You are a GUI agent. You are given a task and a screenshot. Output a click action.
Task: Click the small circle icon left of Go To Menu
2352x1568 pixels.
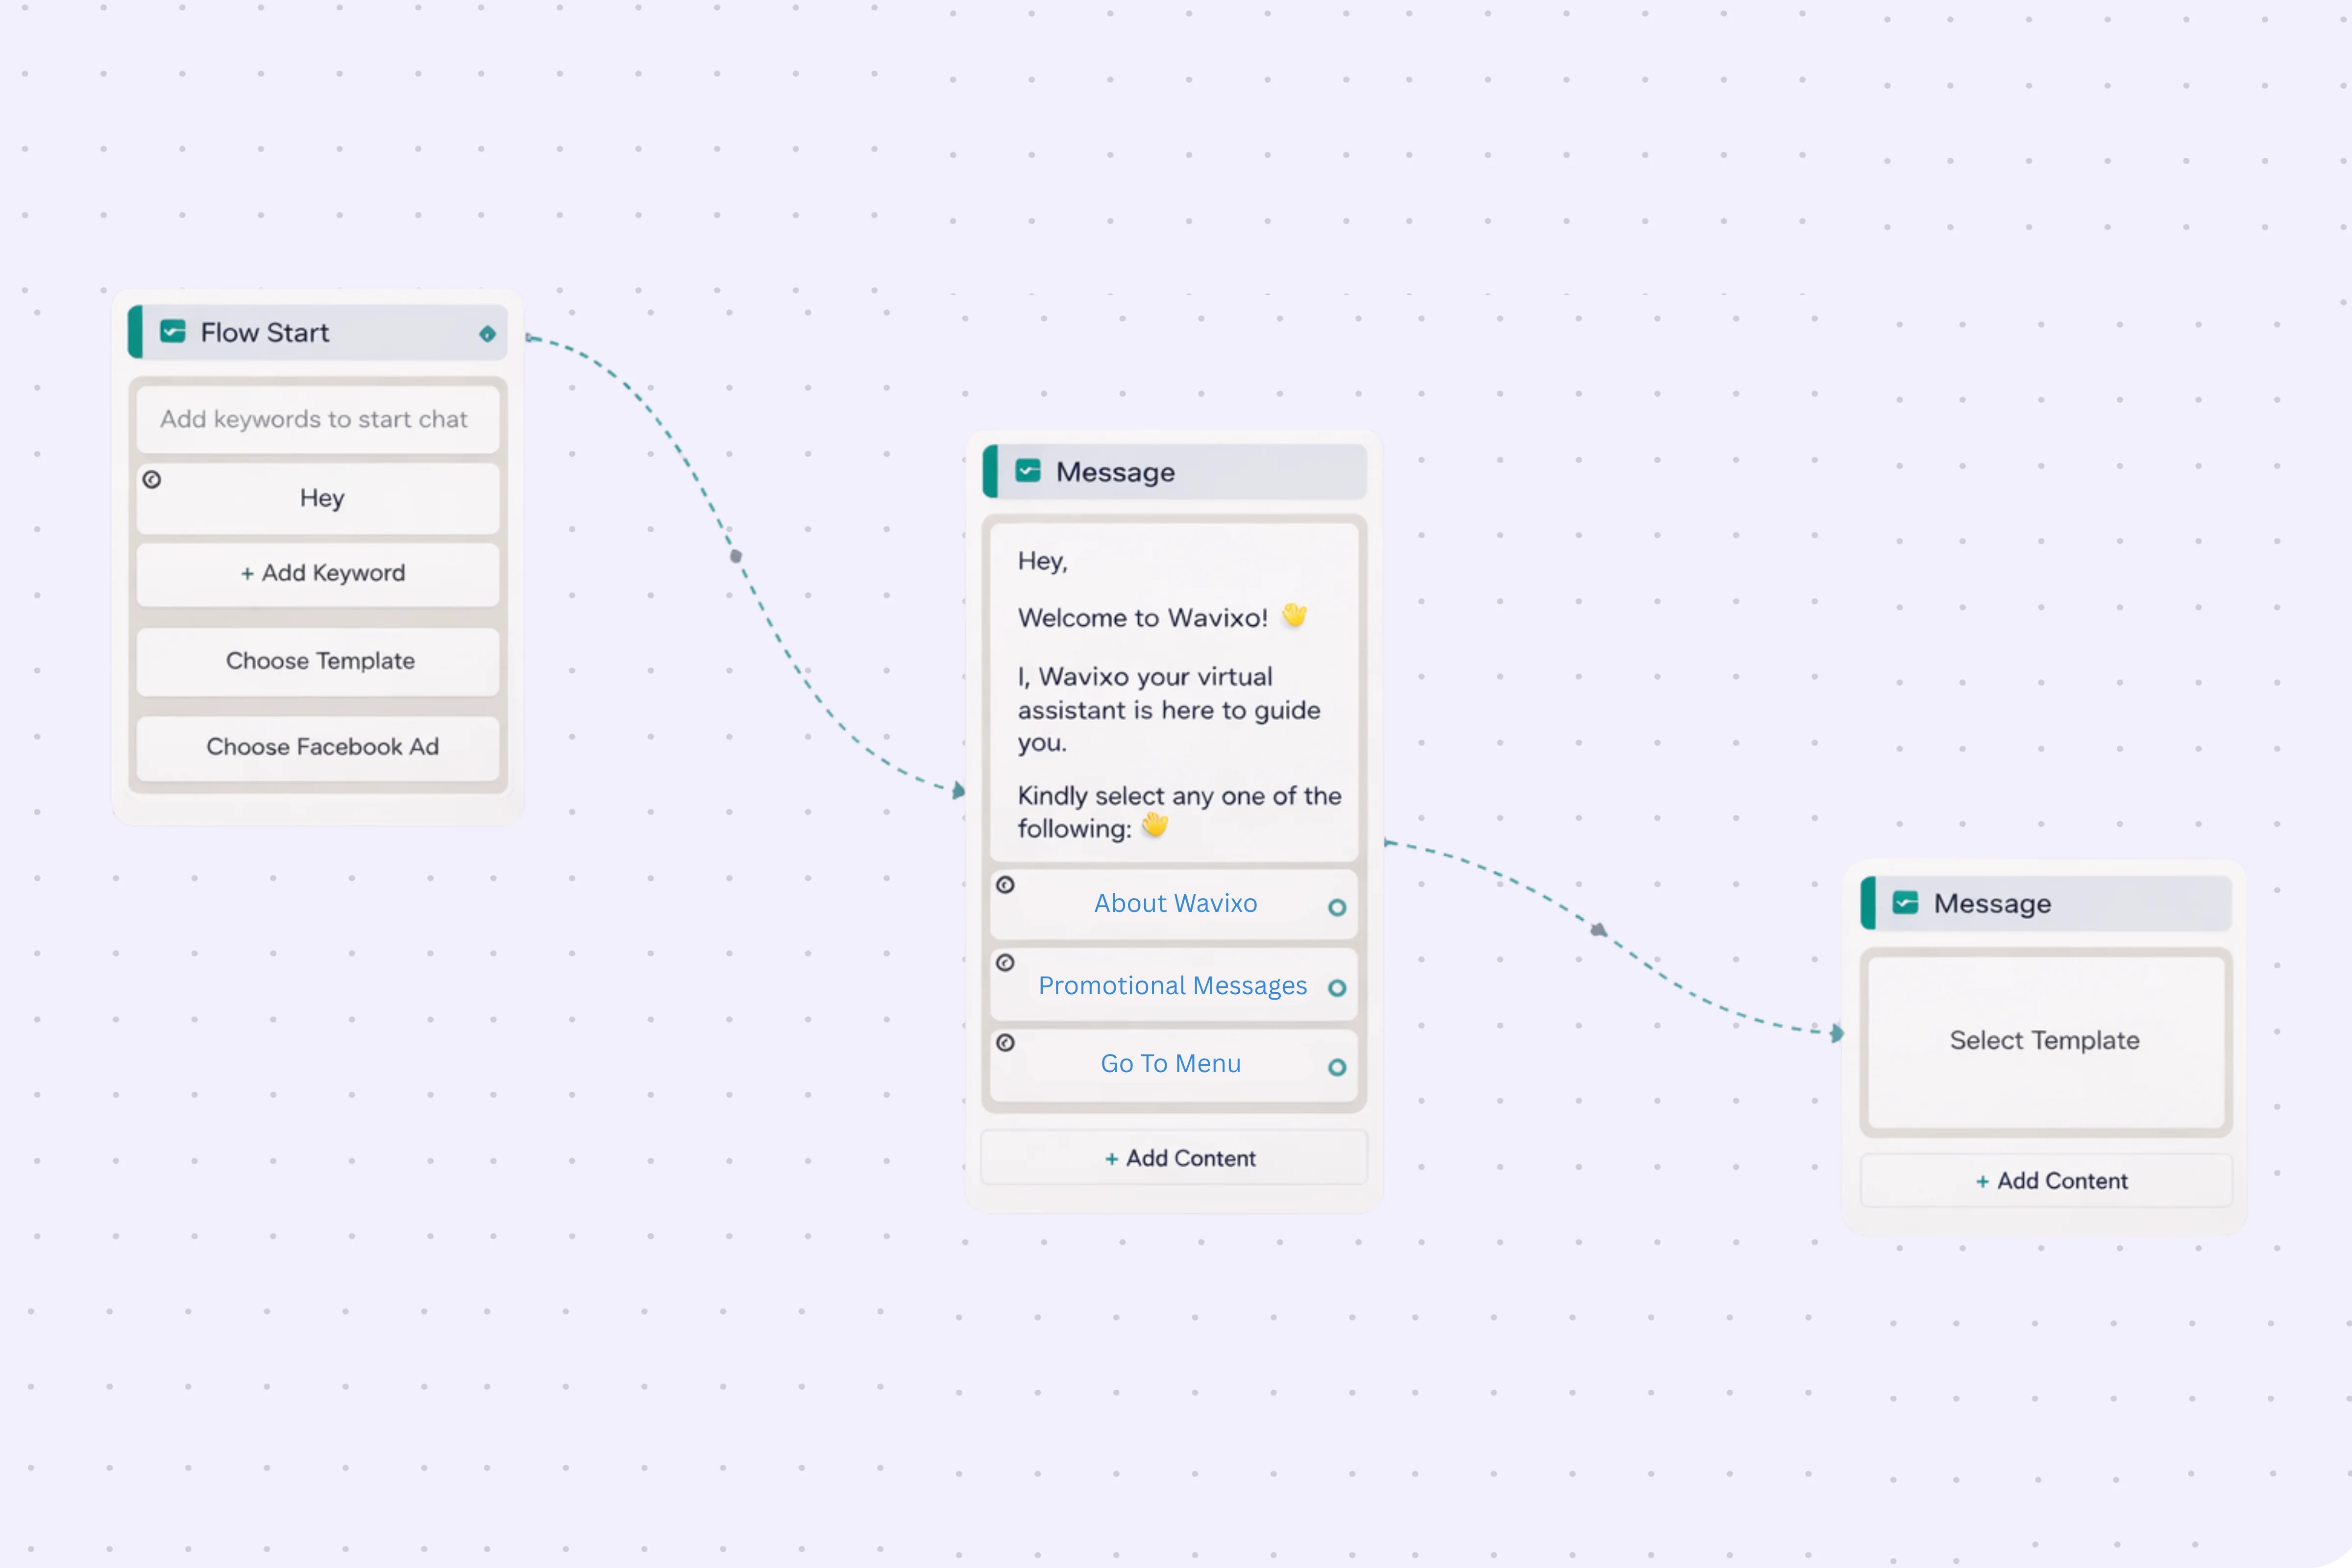tap(1005, 1043)
